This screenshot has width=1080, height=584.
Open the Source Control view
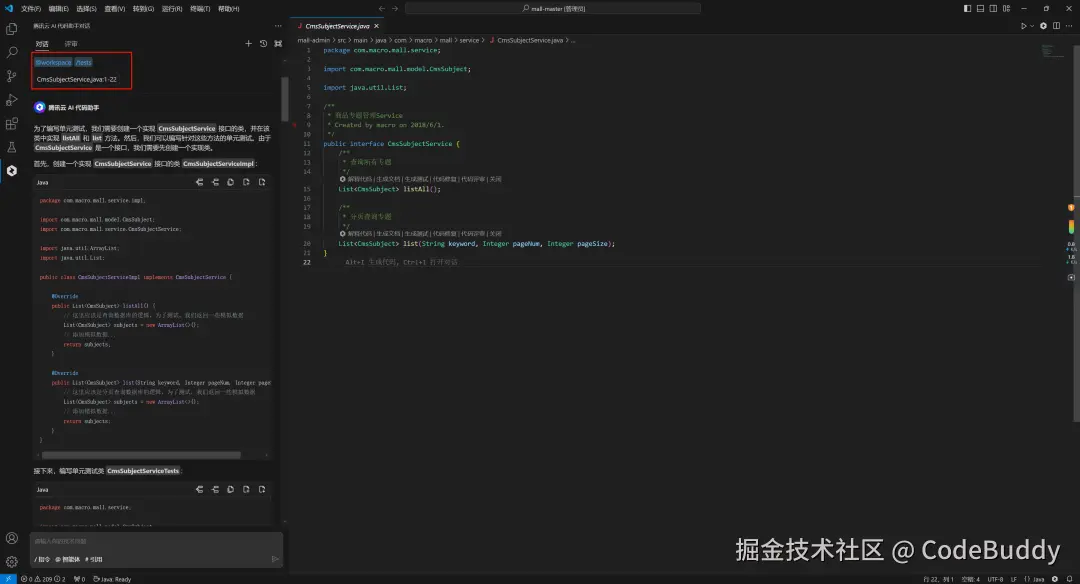tap(11, 76)
